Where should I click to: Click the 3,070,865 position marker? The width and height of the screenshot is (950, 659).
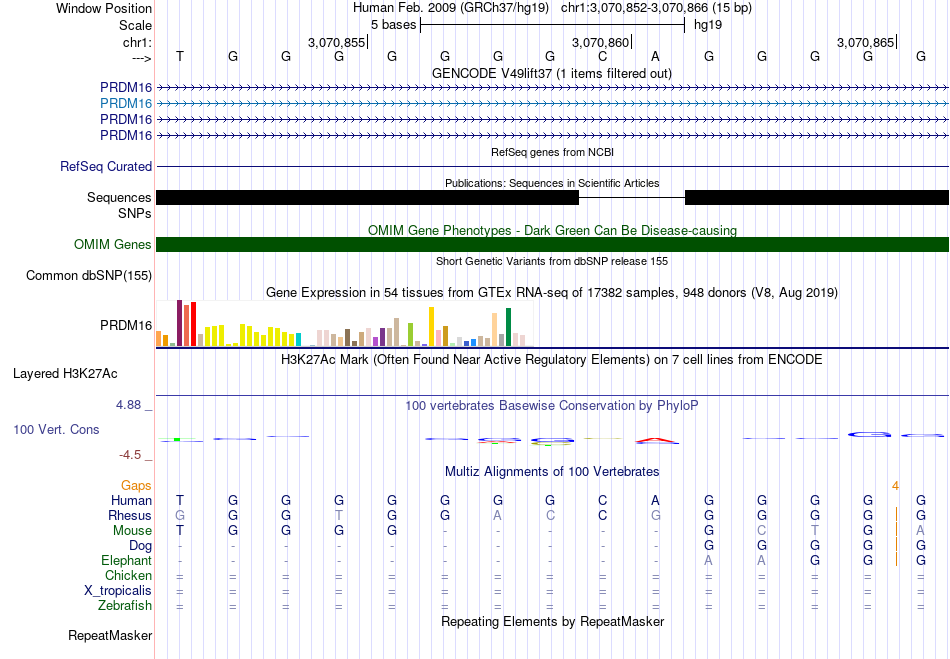pos(866,42)
